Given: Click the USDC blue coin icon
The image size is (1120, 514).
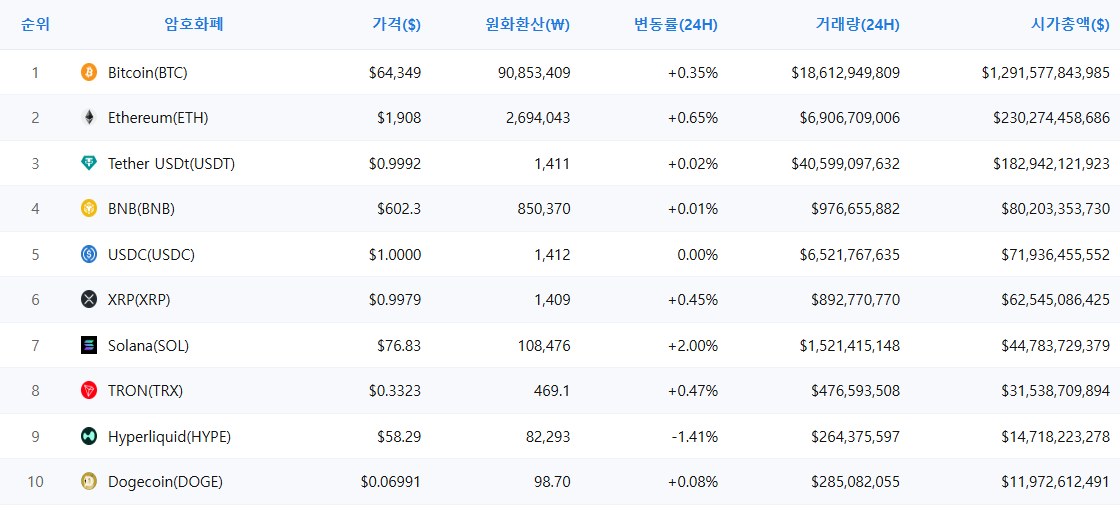Looking at the screenshot, I should [x=89, y=254].
